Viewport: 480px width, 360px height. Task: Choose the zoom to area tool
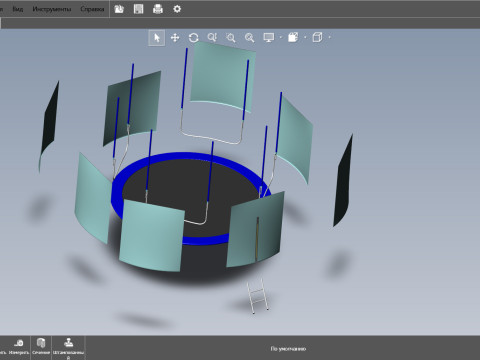[231, 38]
